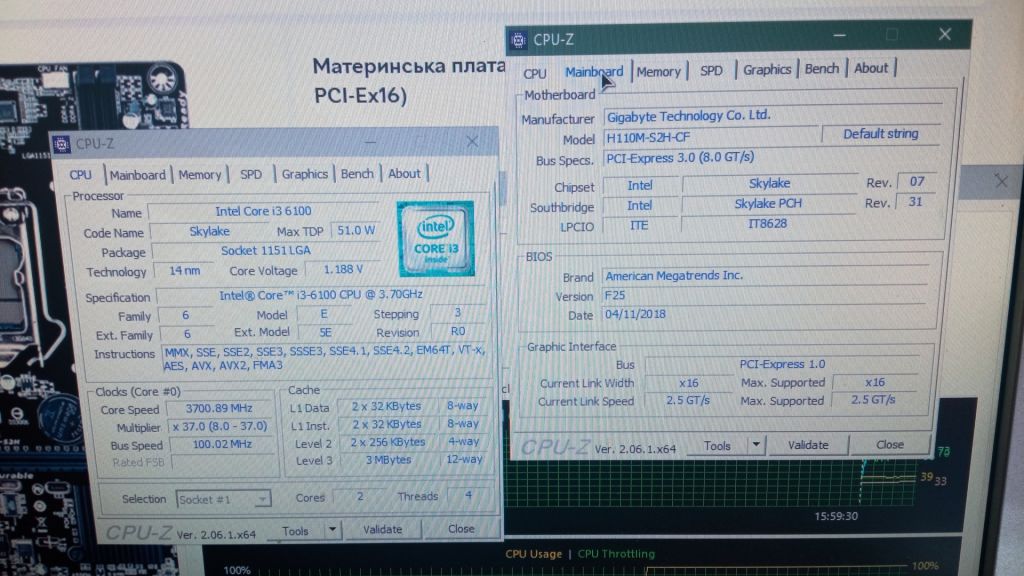
Task: Minimize the right CPU-Z window
Action: pyautogui.click(x=840, y=35)
